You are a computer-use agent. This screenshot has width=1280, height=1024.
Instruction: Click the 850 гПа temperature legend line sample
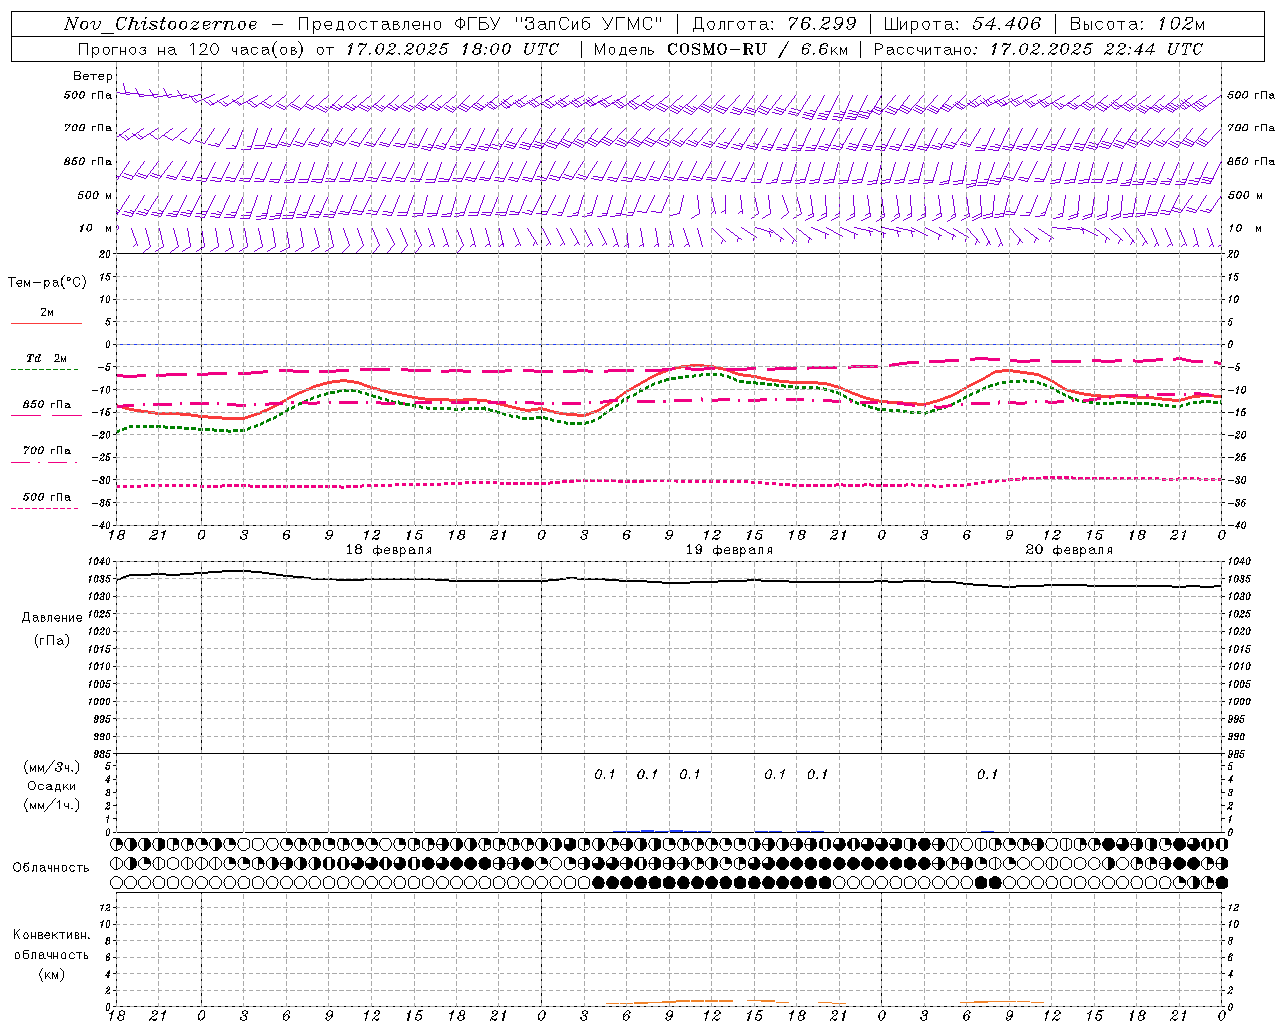46,415
